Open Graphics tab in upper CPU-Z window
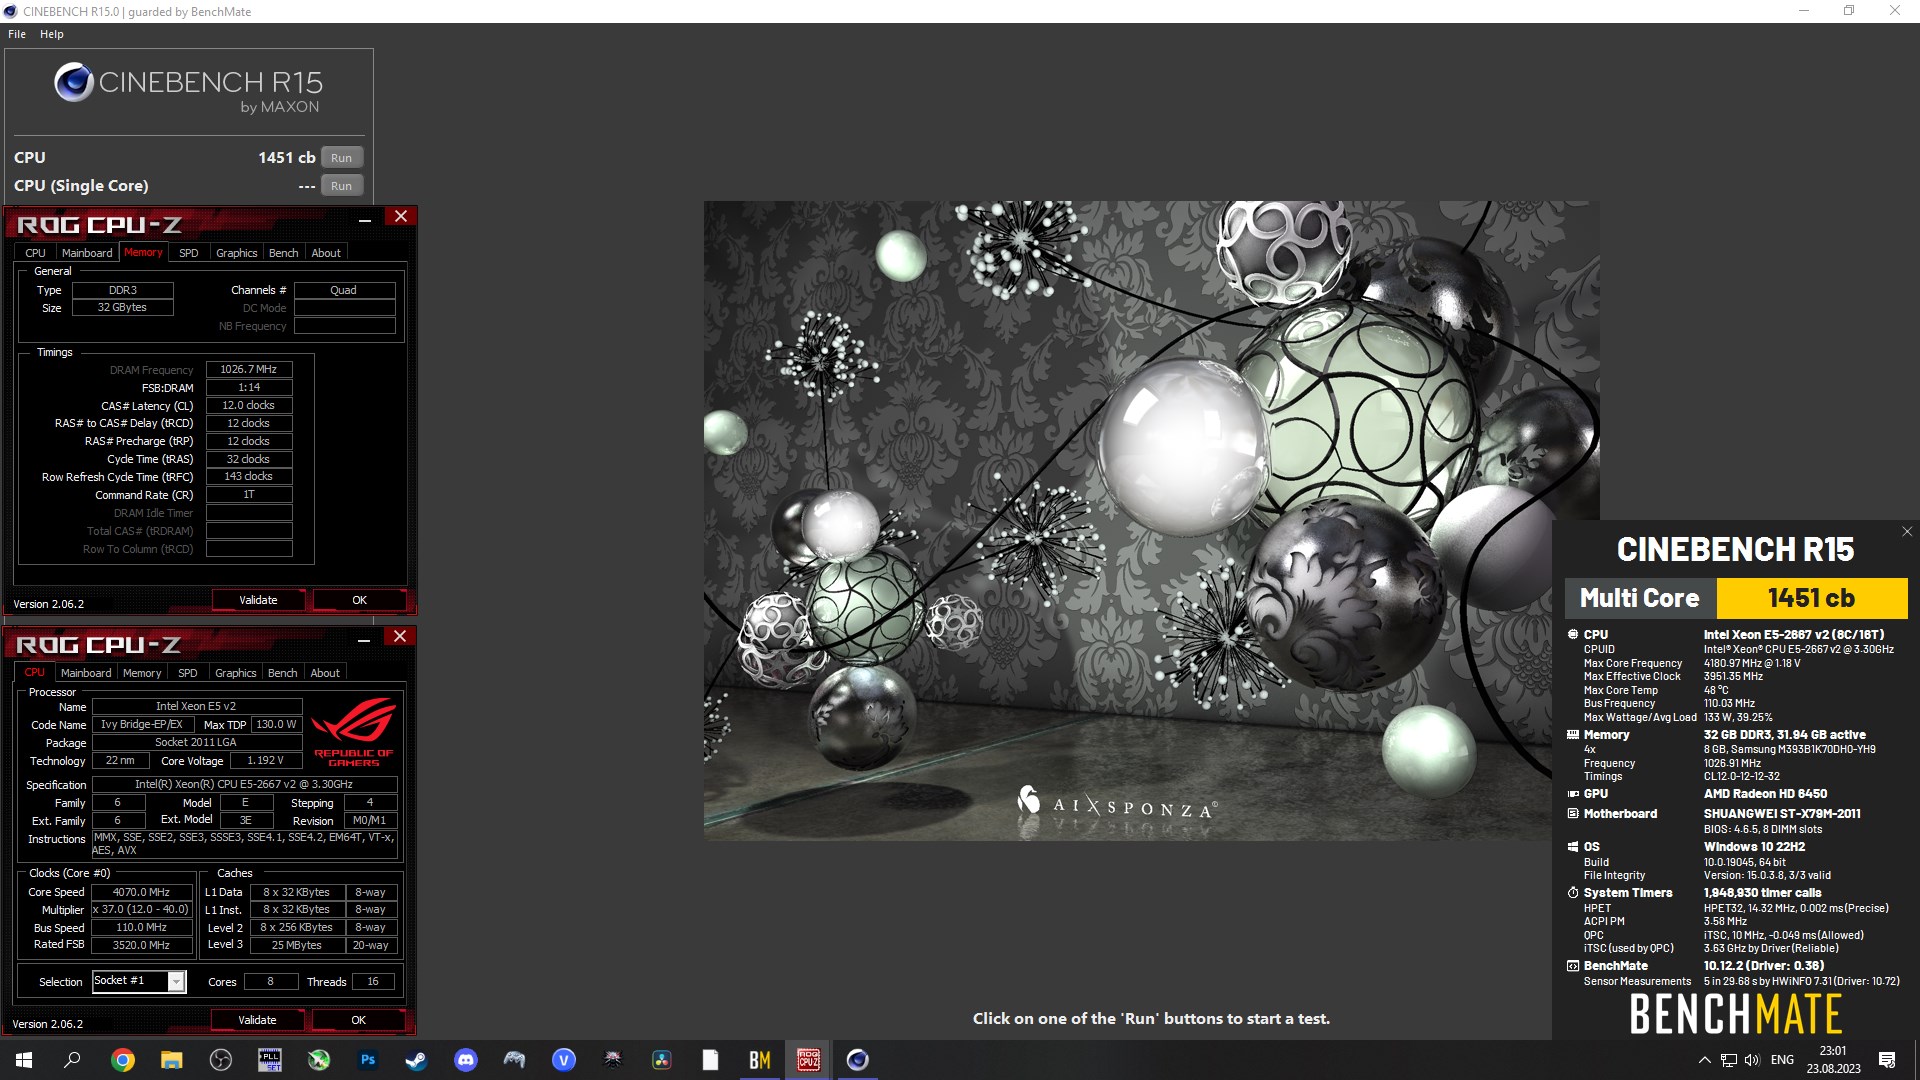Viewport: 1920px width, 1080px height. [237, 253]
